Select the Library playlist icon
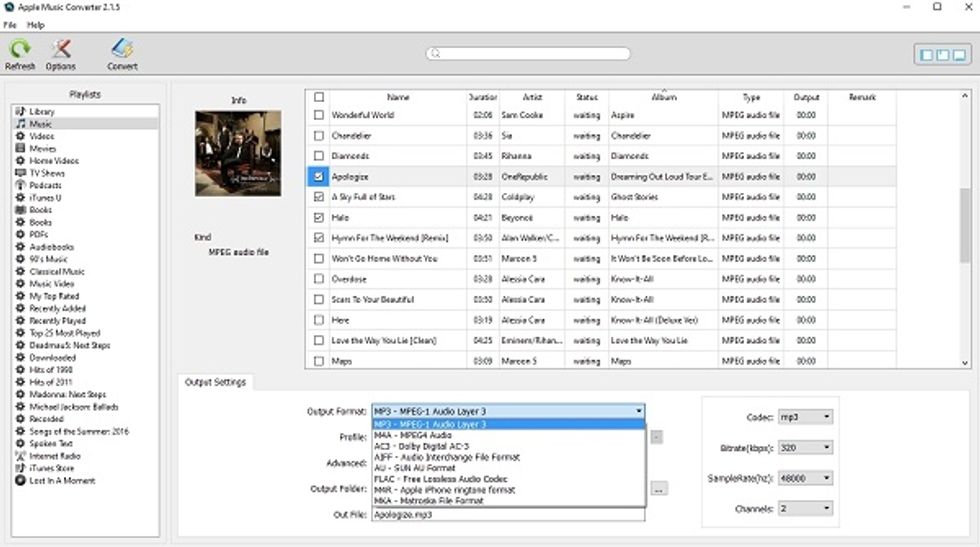Viewport: 980px width, 547px height. pyautogui.click(x=21, y=111)
